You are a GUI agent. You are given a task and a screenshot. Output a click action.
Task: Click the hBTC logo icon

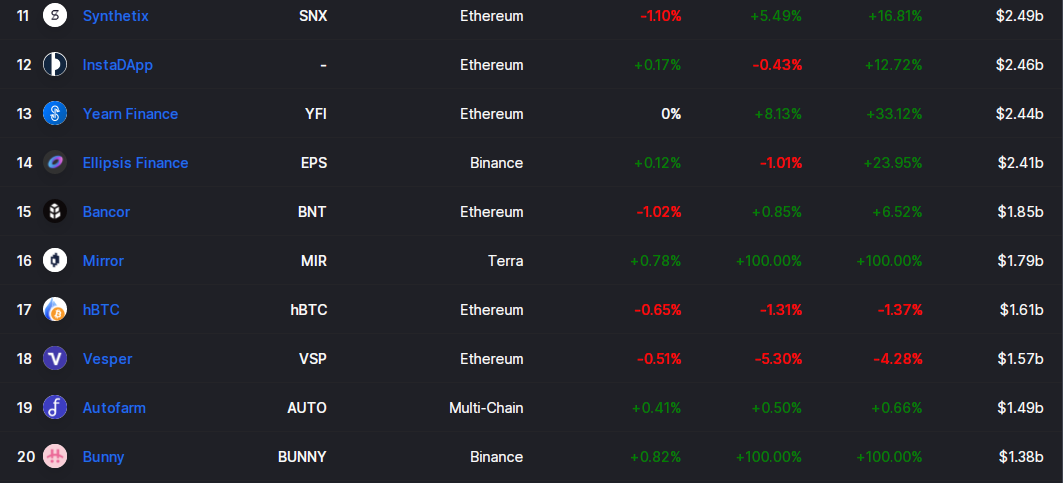[x=55, y=310]
